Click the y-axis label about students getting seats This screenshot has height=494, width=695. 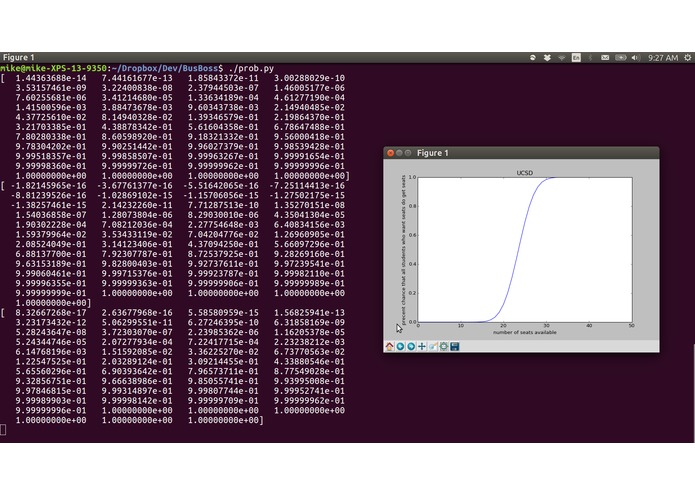(x=403, y=250)
